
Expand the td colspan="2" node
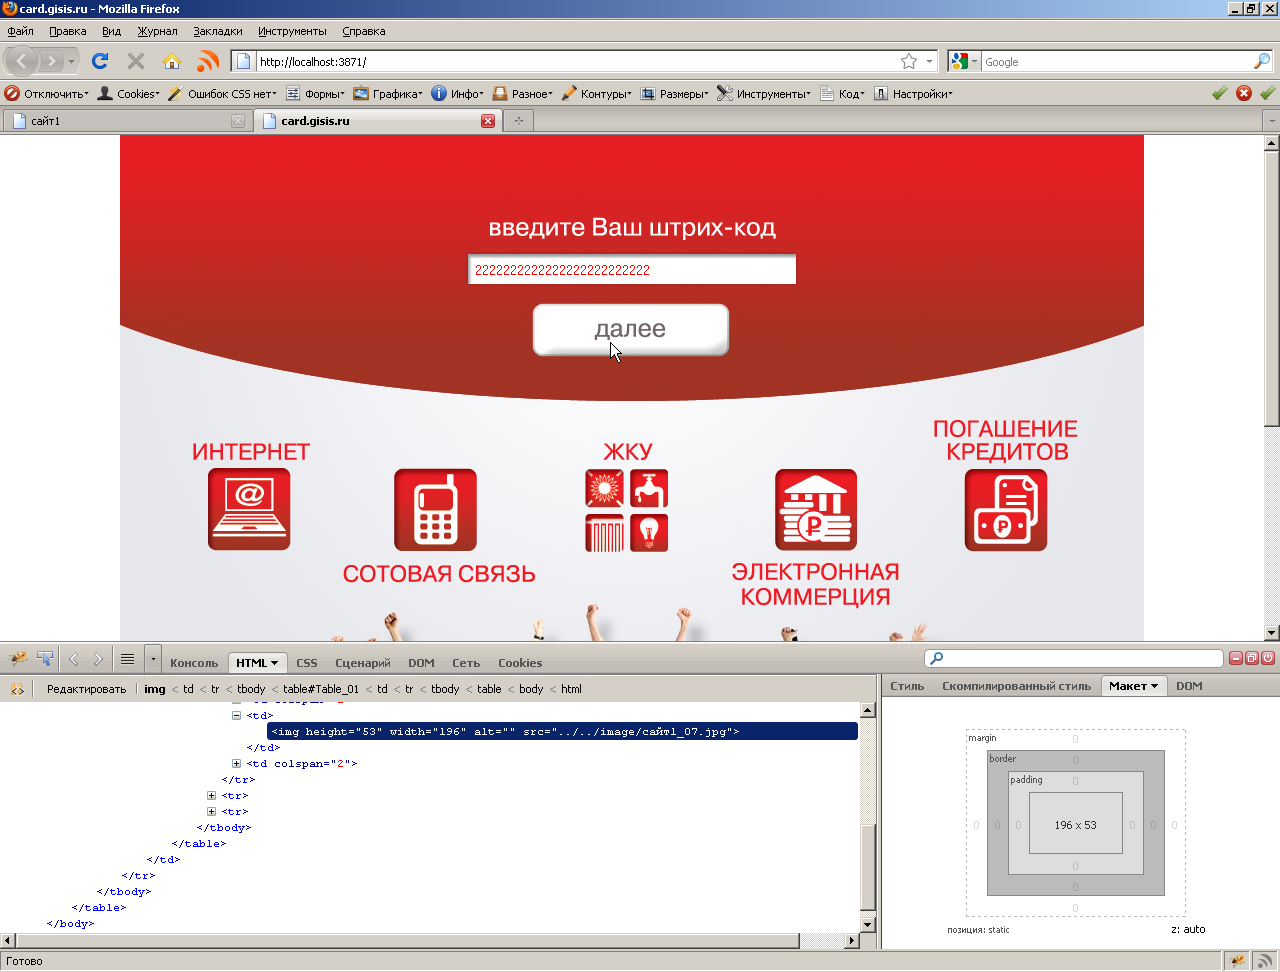pos(237,763)
